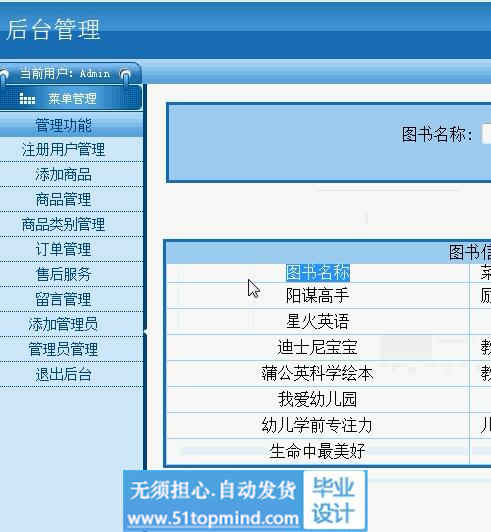Screen dimensions: 491x532
Task: Click the menu management grid icon
Action: [27, 99]
